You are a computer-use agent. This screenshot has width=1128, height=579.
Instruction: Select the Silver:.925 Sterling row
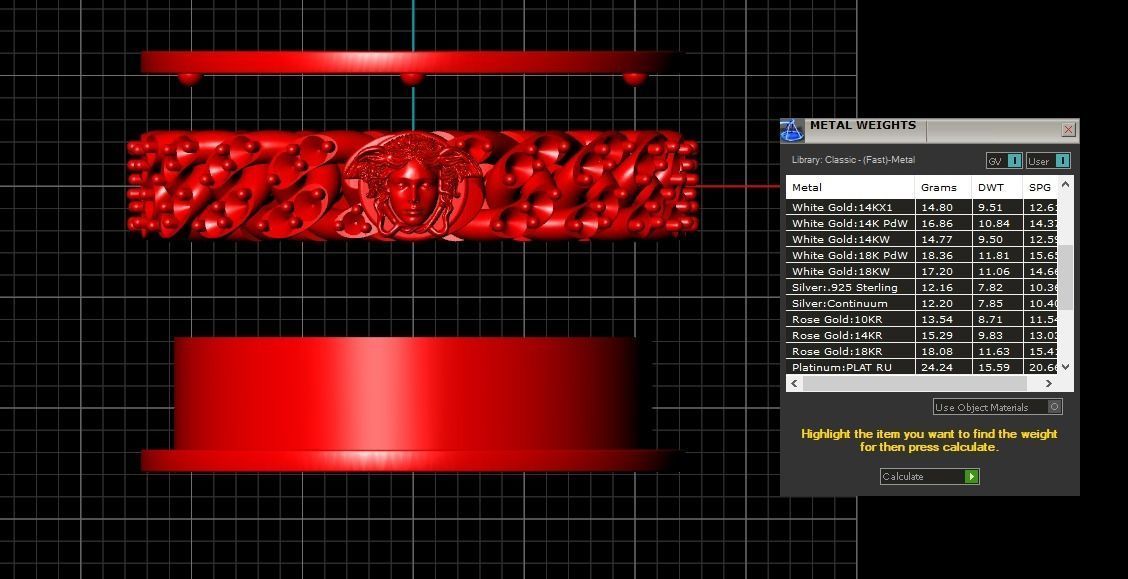point(922,287)
